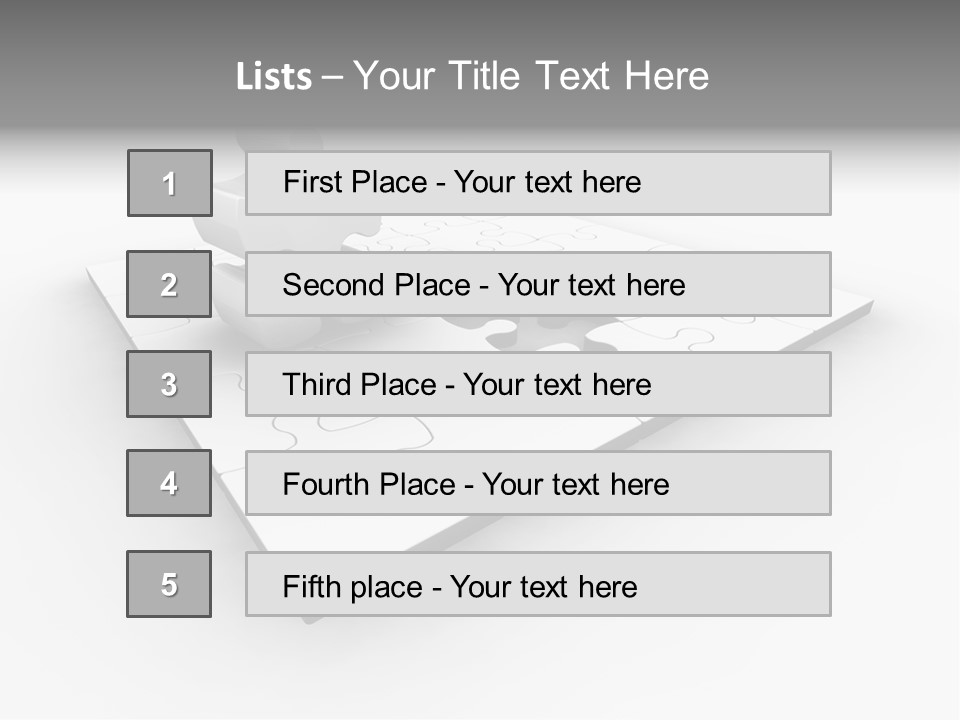Viewport: 960px width, 720px height.
Task: Click the number 1 box
Action: pos(170,183)
